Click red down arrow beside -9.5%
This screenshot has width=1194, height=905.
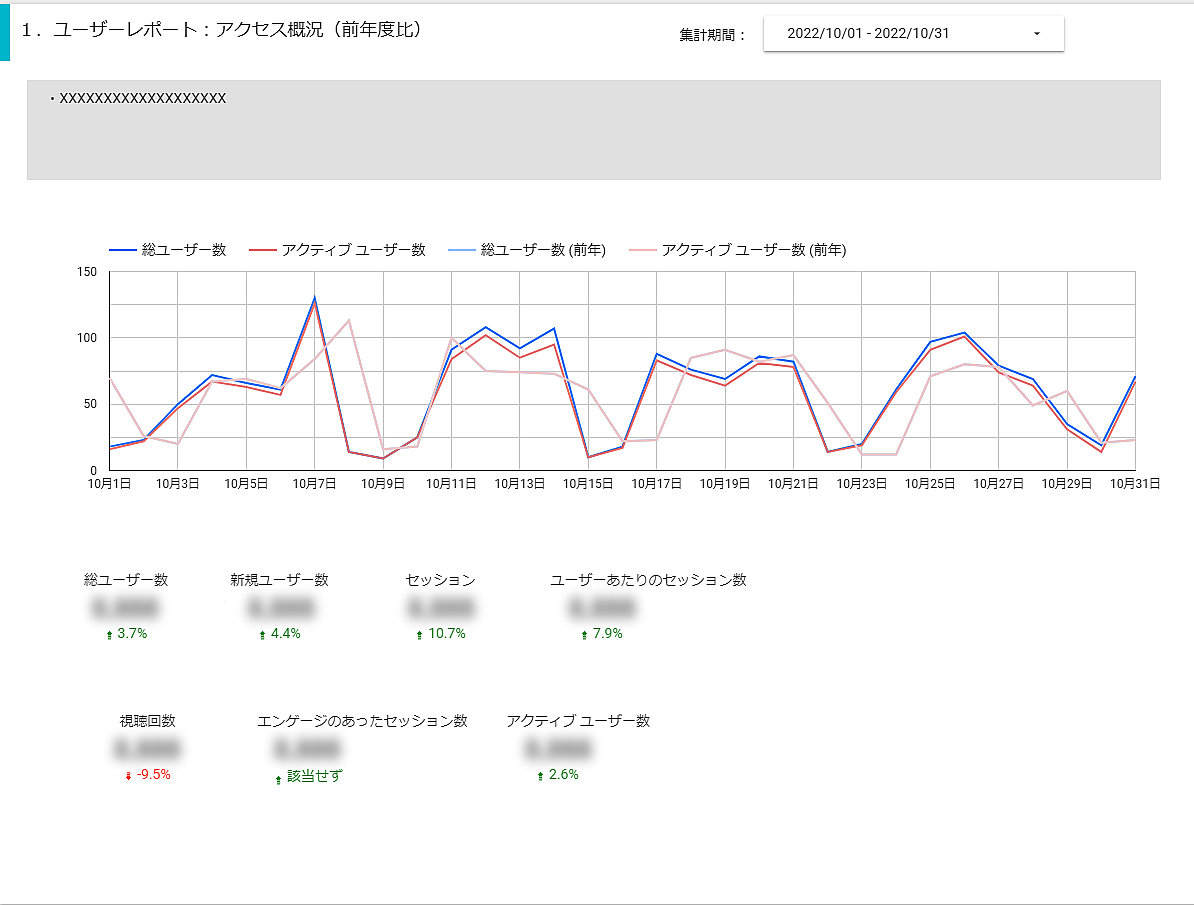pos(128,776)
